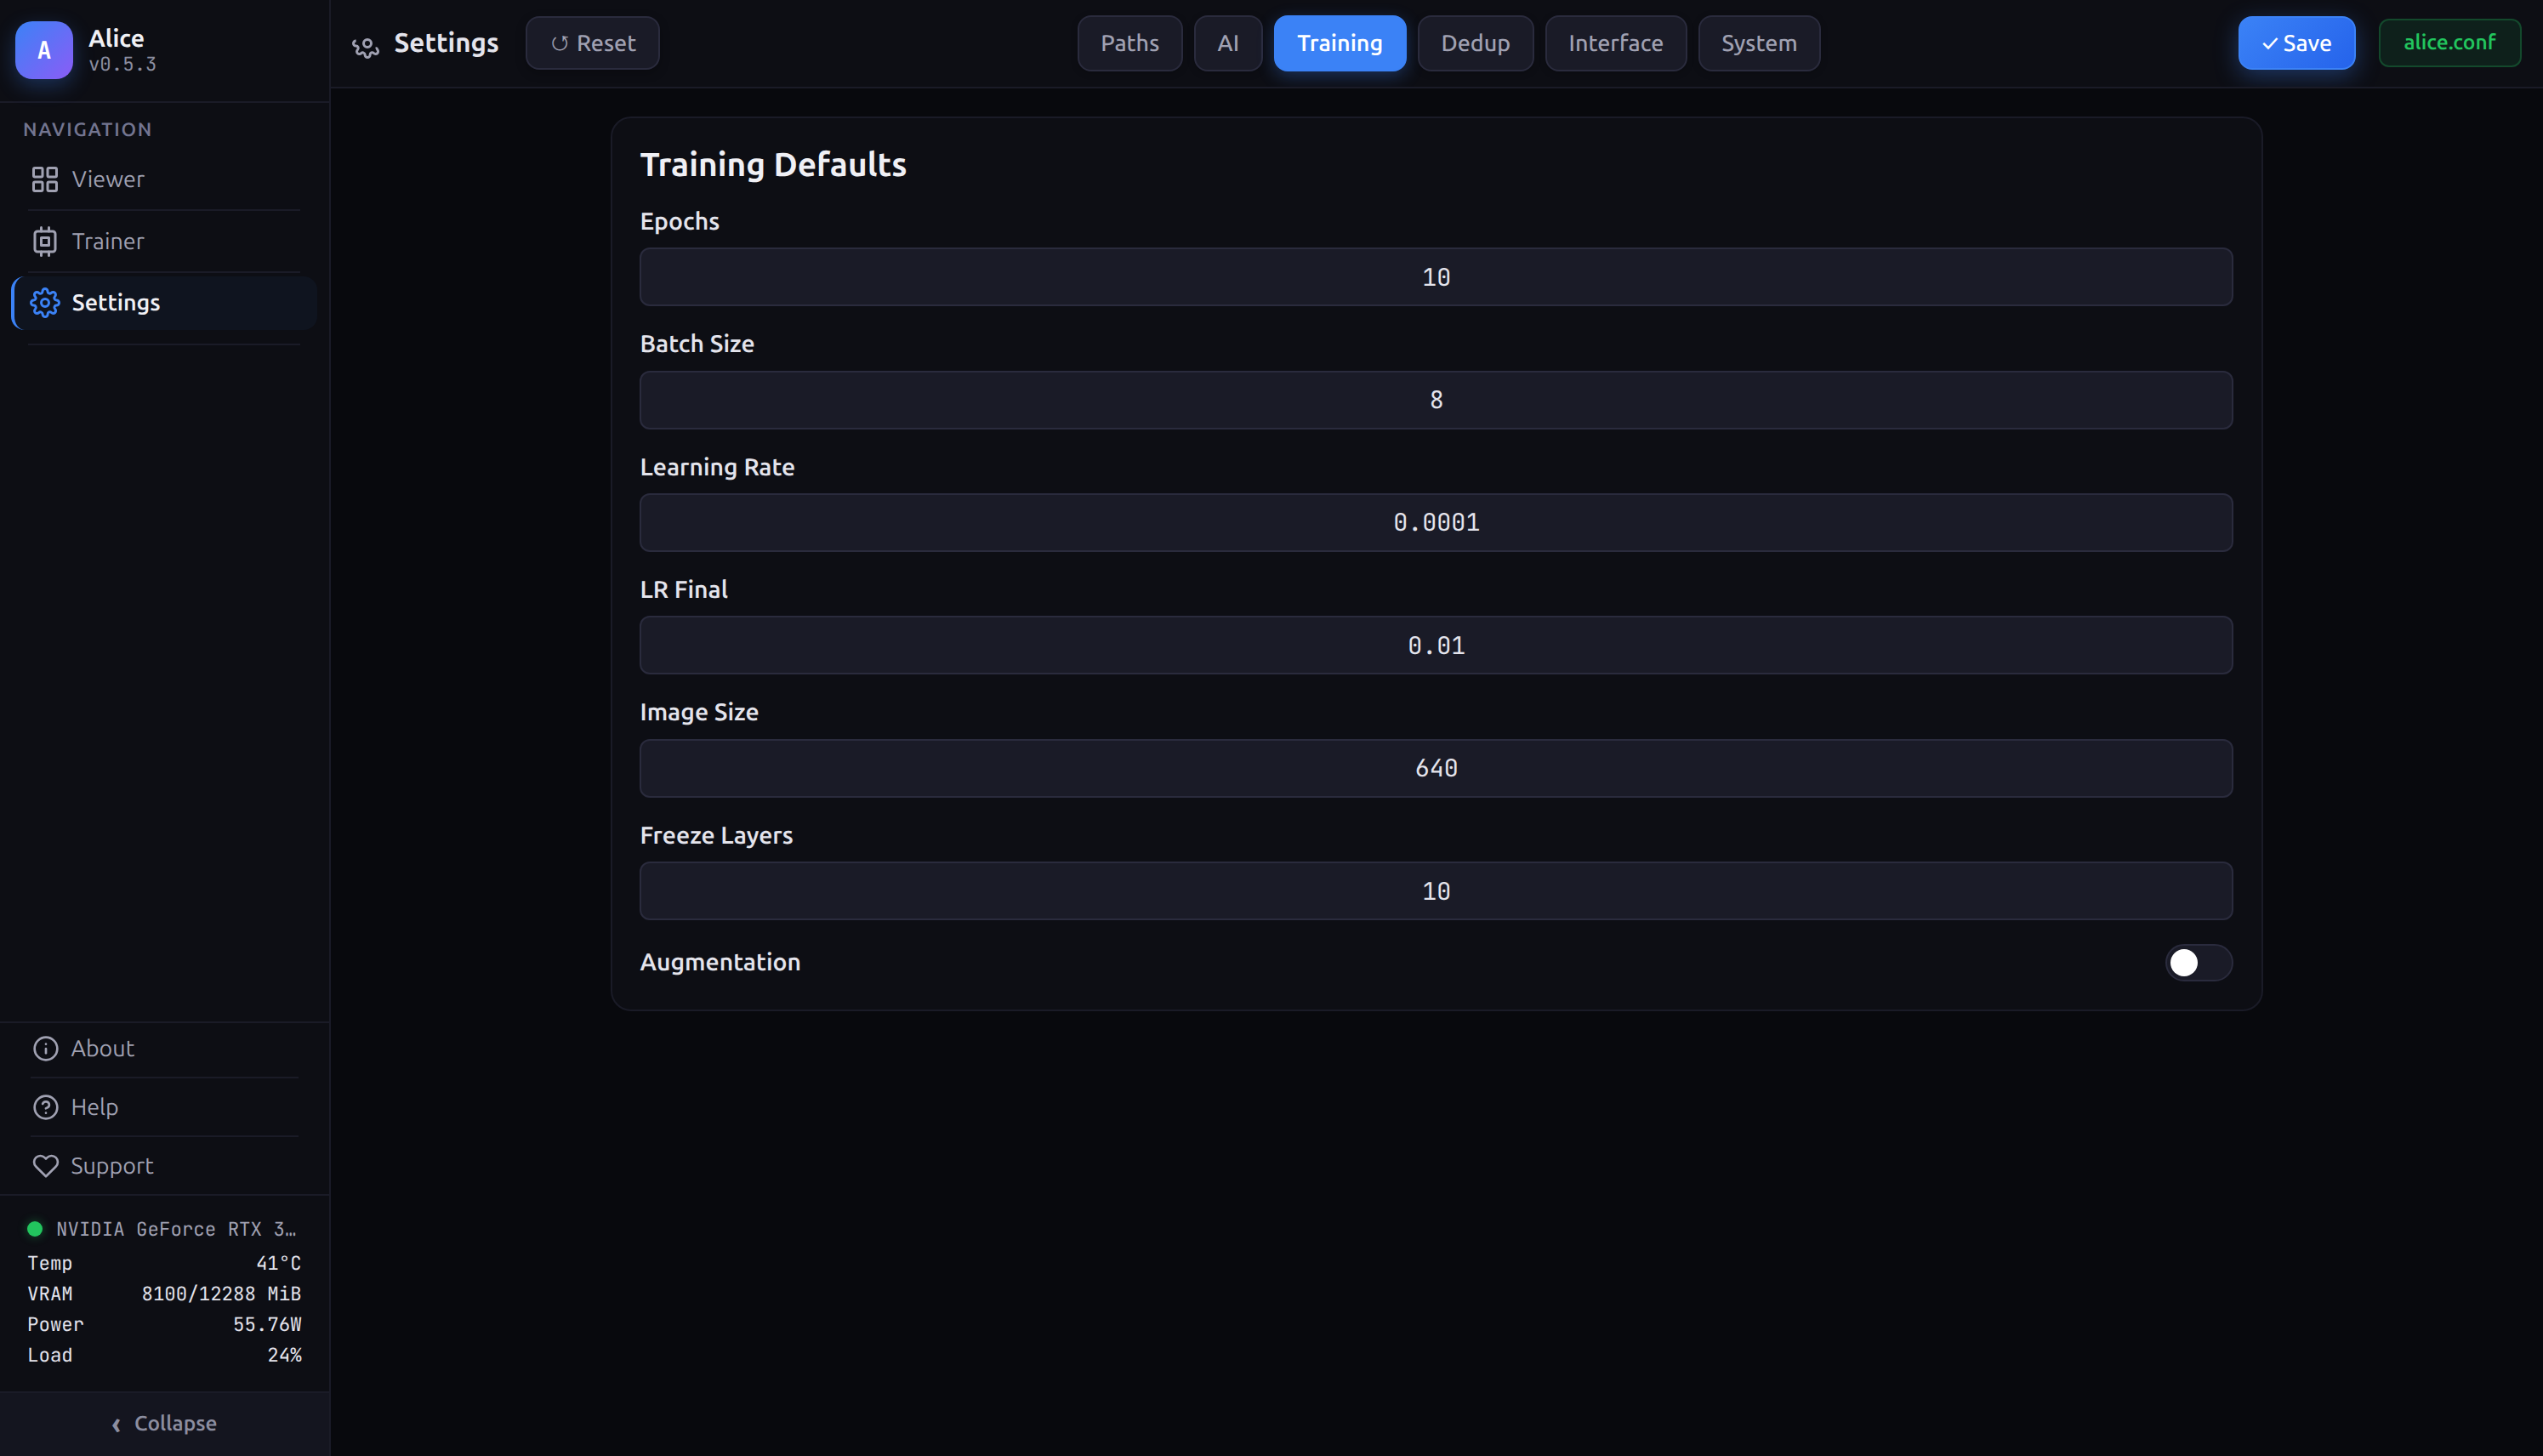Click the Settings gear icon in sidebar

44,302
